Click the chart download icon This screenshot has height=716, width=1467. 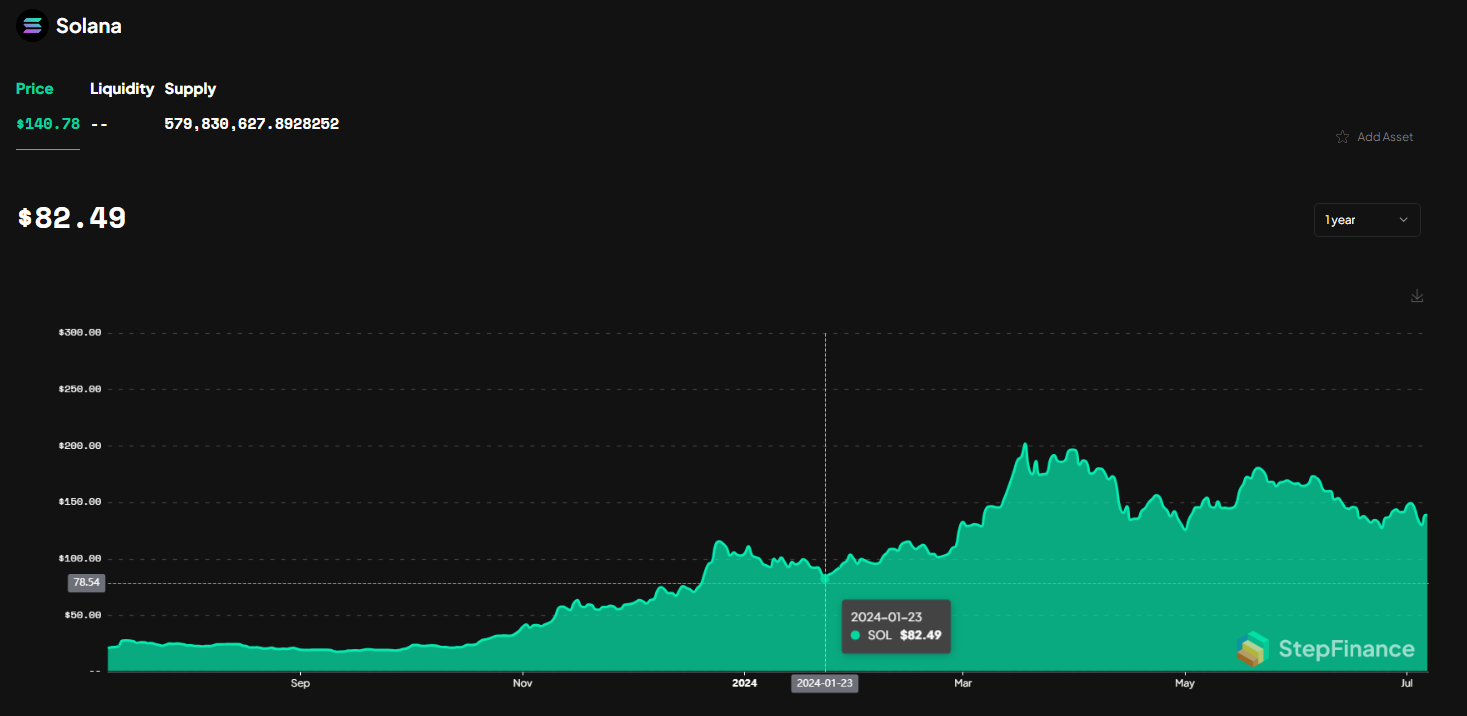(x=1417, y=296)
